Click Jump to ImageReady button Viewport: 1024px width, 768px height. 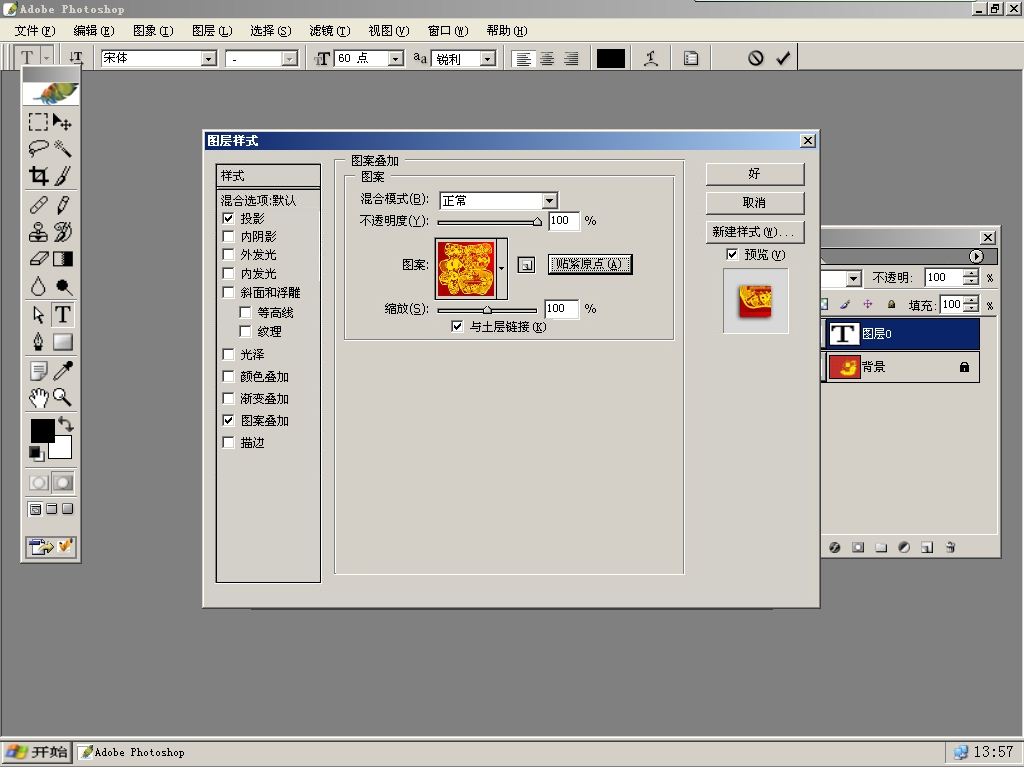tap(51, 546)
